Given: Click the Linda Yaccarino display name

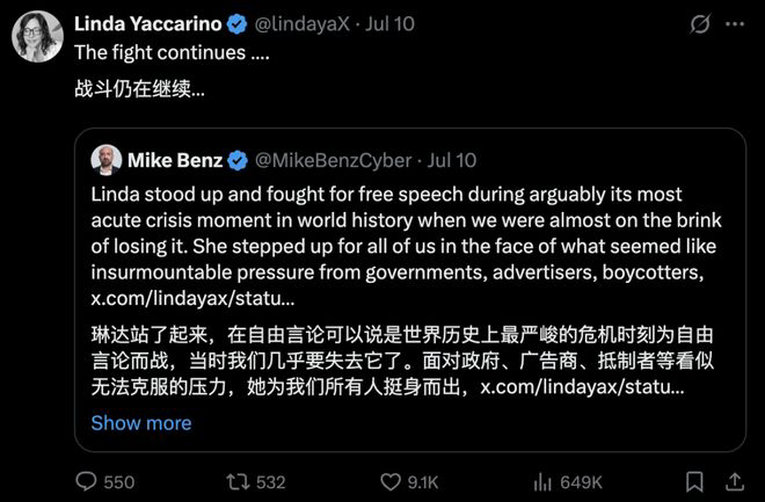Looking at the screenshot, I should 148,24.
